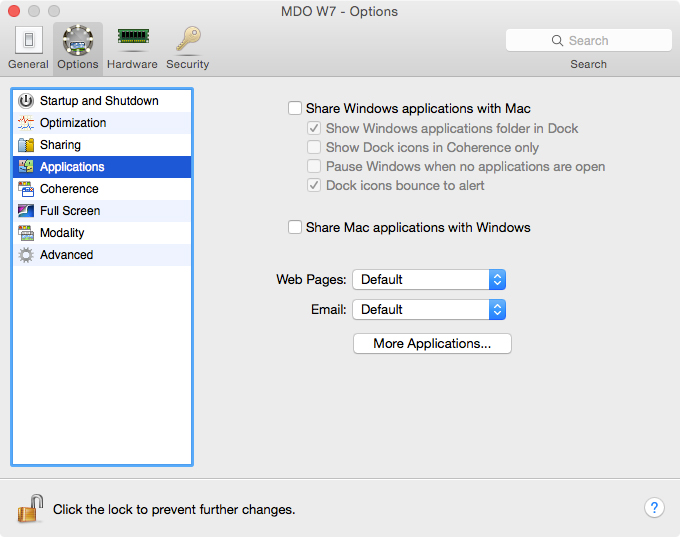Enable Share Mac applications with Windows
This screenshot has height=537, width=680.
295,227
